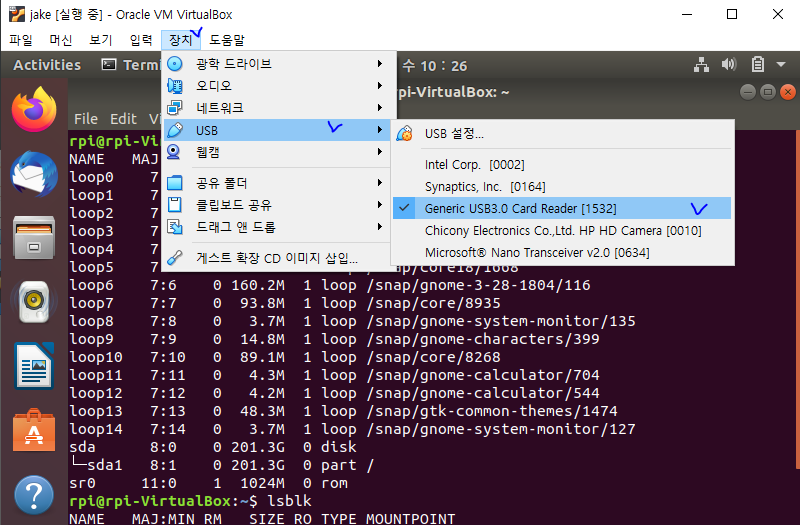Screen dimensions: 800x525
Task: Maximize the terminal window
Action: 768,92
